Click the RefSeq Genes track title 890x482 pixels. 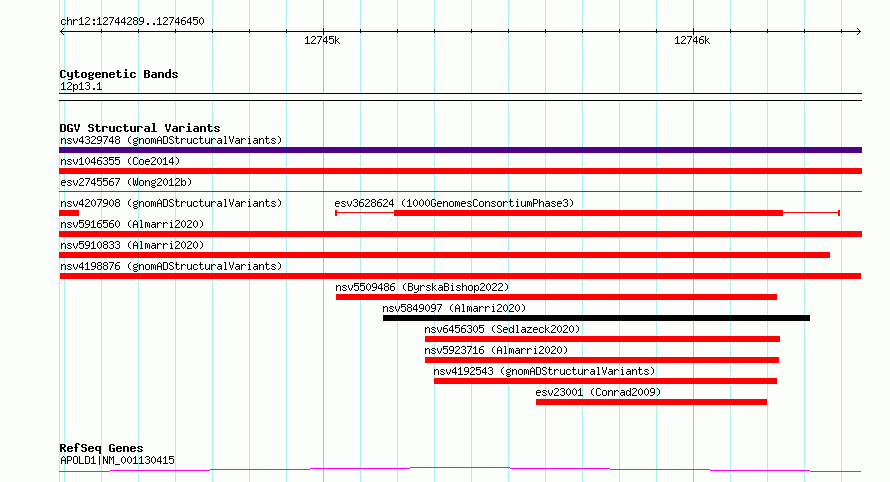click(101, 449)
